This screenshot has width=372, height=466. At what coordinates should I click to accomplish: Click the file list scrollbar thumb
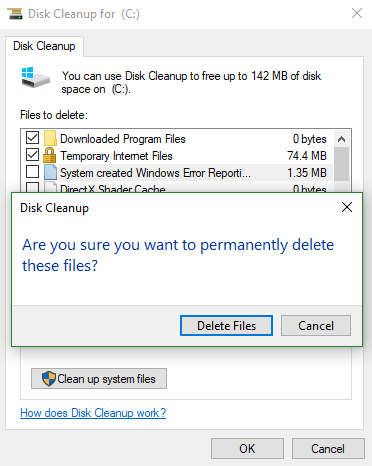pos(341,164)
